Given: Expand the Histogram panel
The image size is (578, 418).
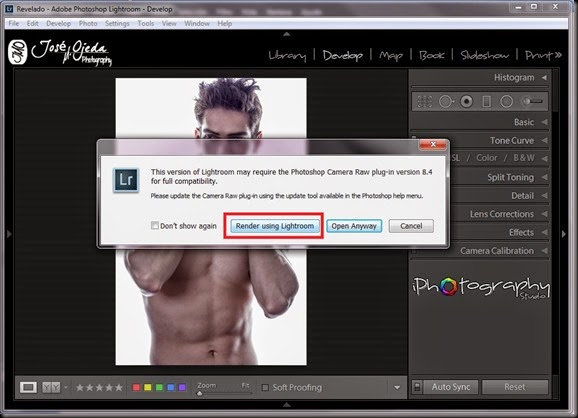Looking at the screenshot, I should click(x=544, y=77).
